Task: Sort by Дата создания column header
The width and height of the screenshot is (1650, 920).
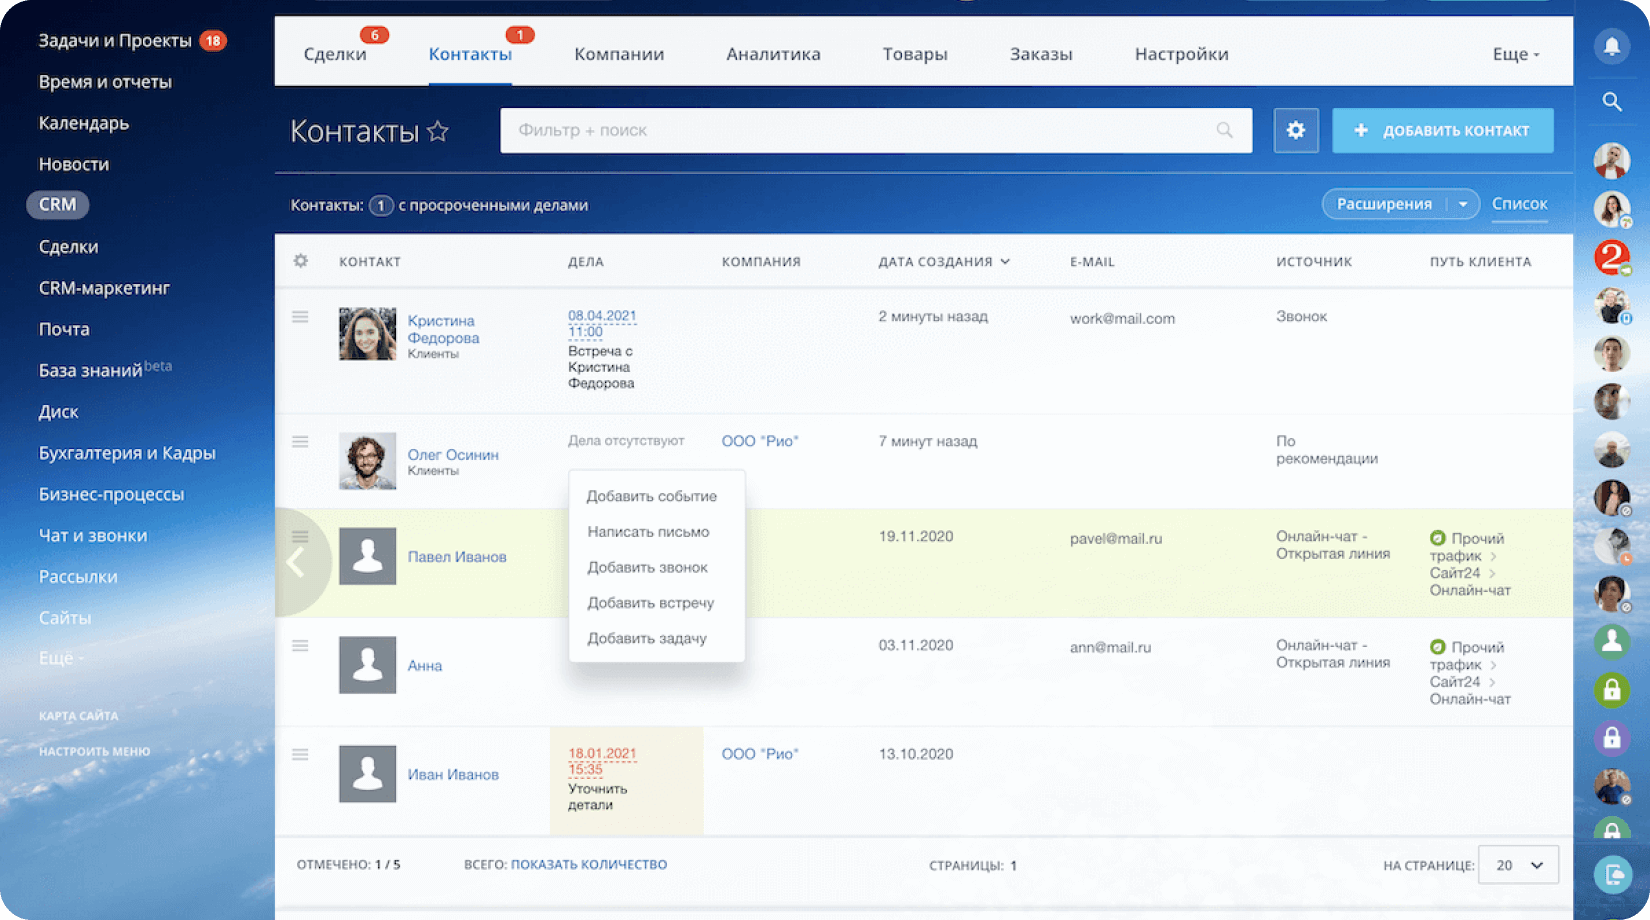Action: click(x=944, y=262)
